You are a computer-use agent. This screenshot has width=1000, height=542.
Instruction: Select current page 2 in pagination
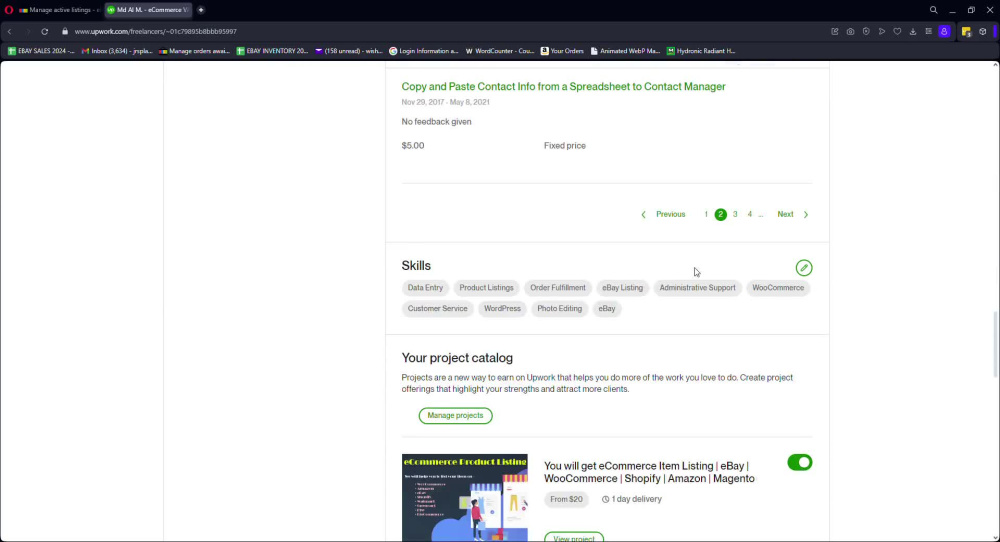pyautogui.click(x=720, y=215)
